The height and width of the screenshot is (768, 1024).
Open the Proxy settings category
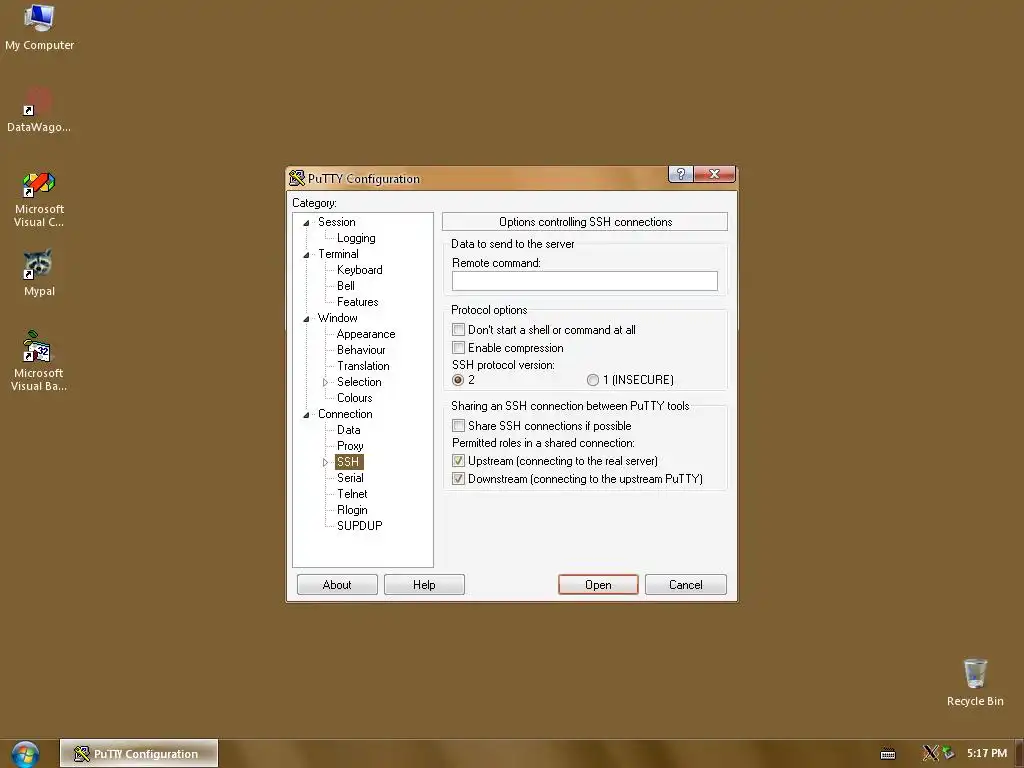(349, 446)
